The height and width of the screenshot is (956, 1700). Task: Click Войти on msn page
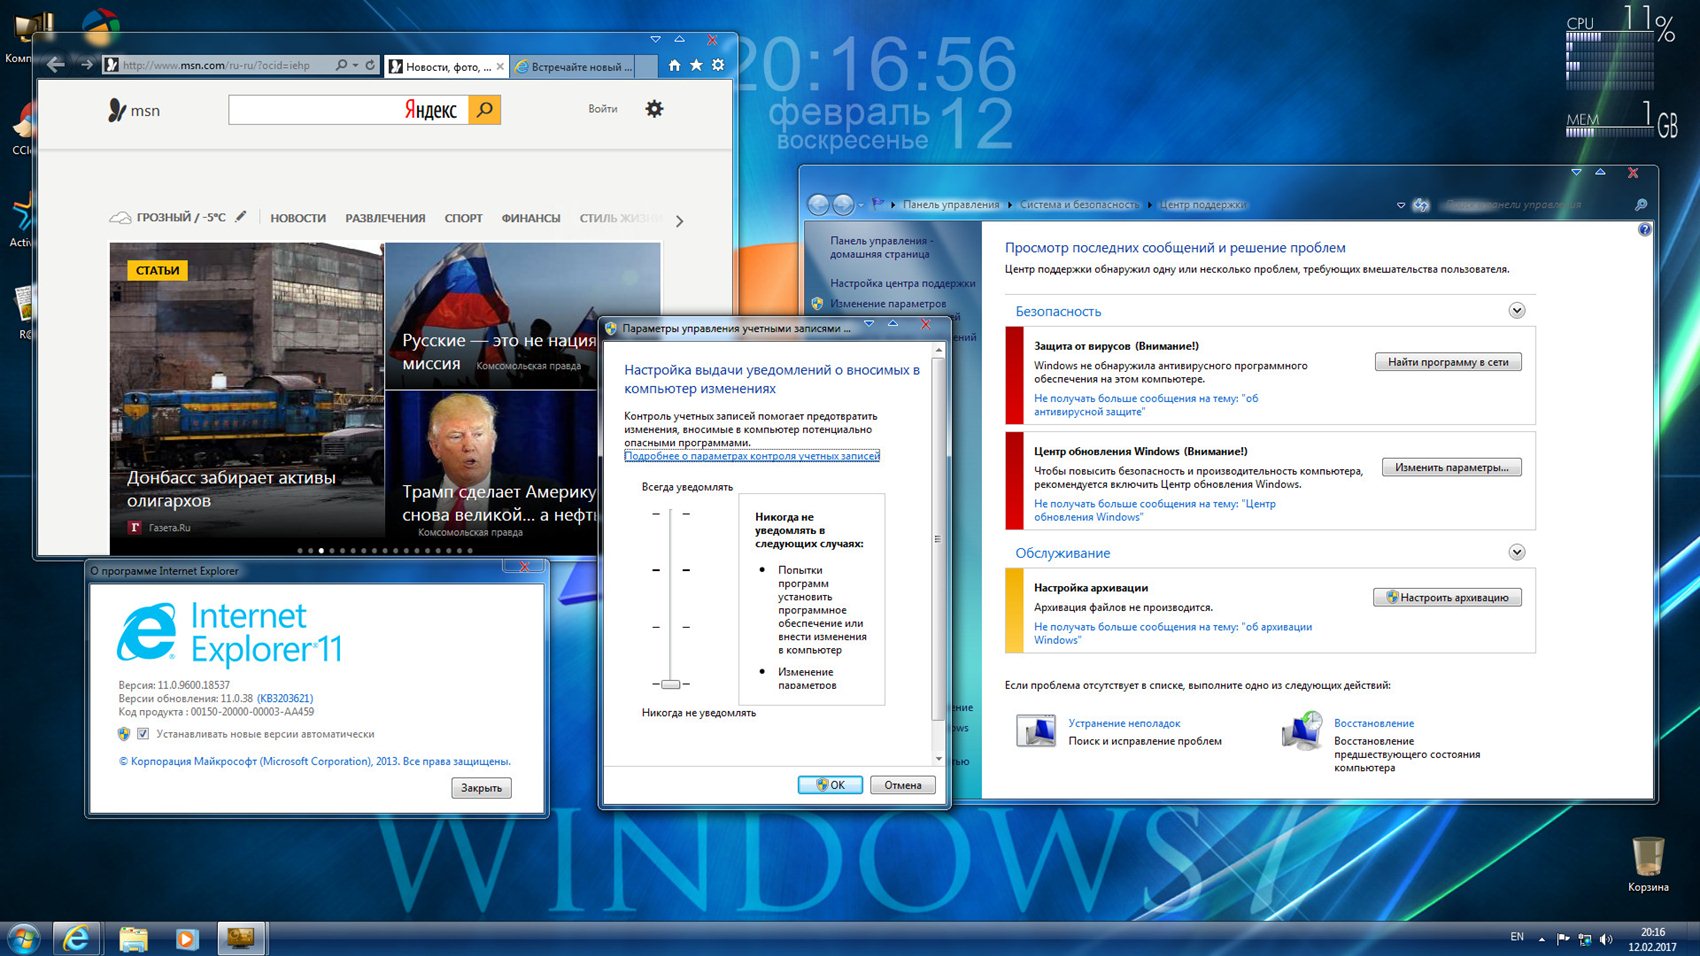point(602,109)
